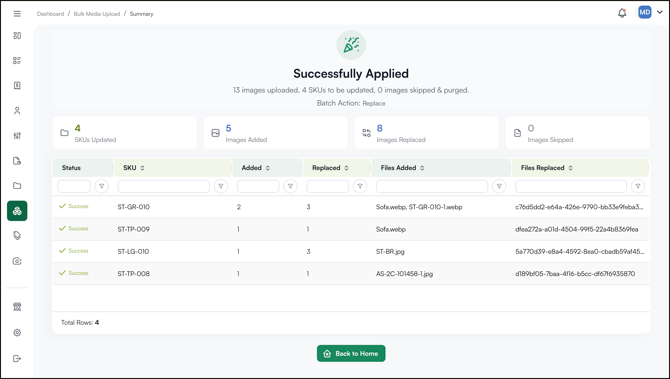The image size is (670, 379).
Task: Open the user profile icon in sidebar
Action: [17, 111]
